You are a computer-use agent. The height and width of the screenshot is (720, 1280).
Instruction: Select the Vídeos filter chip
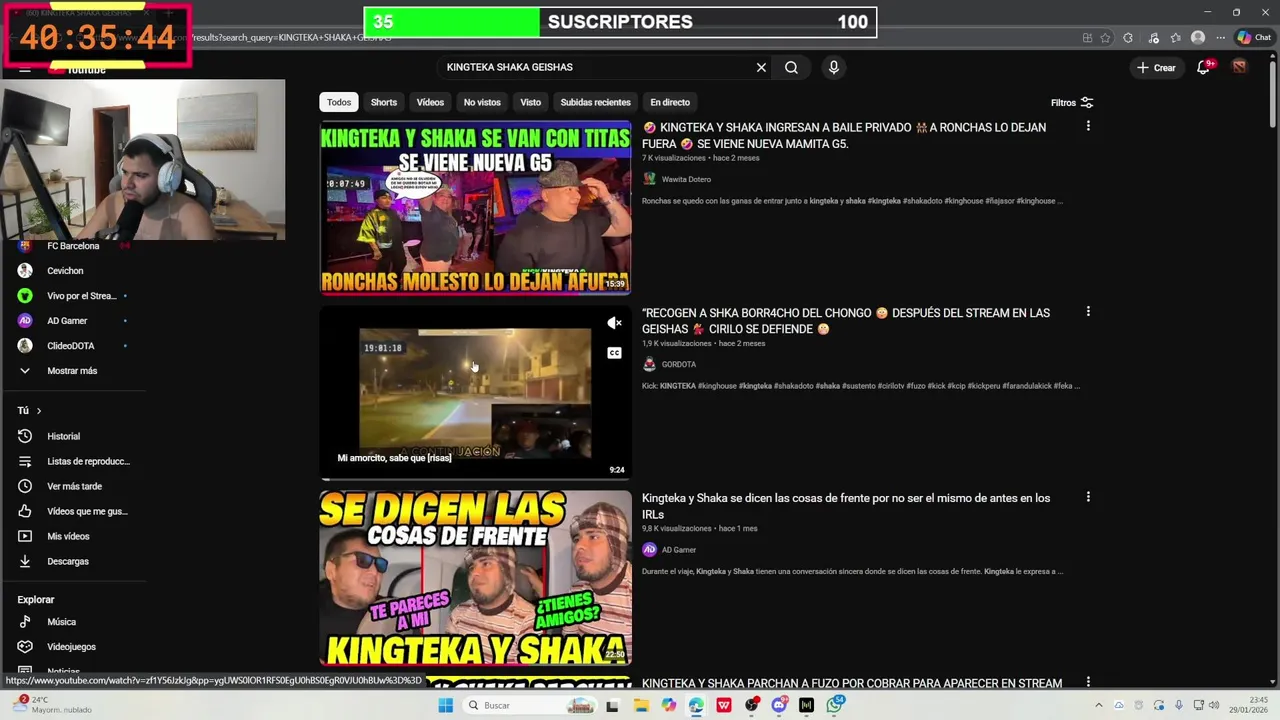pos(430,102)
